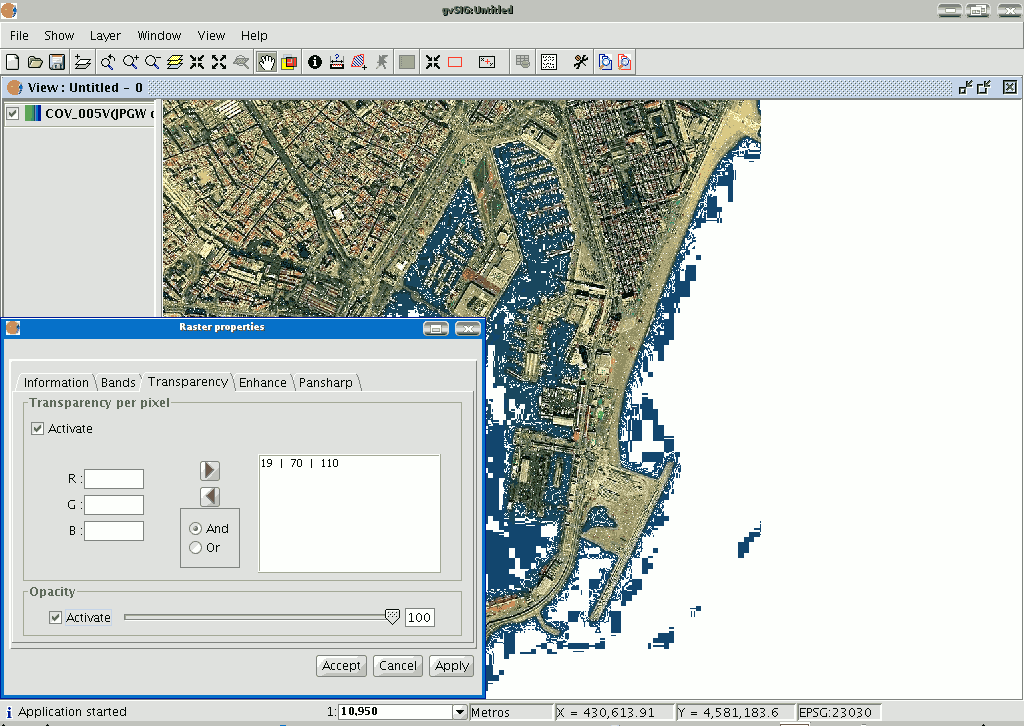Open a project with the folder icon
The image size is (1024, 726).
[x=35, y=62]
